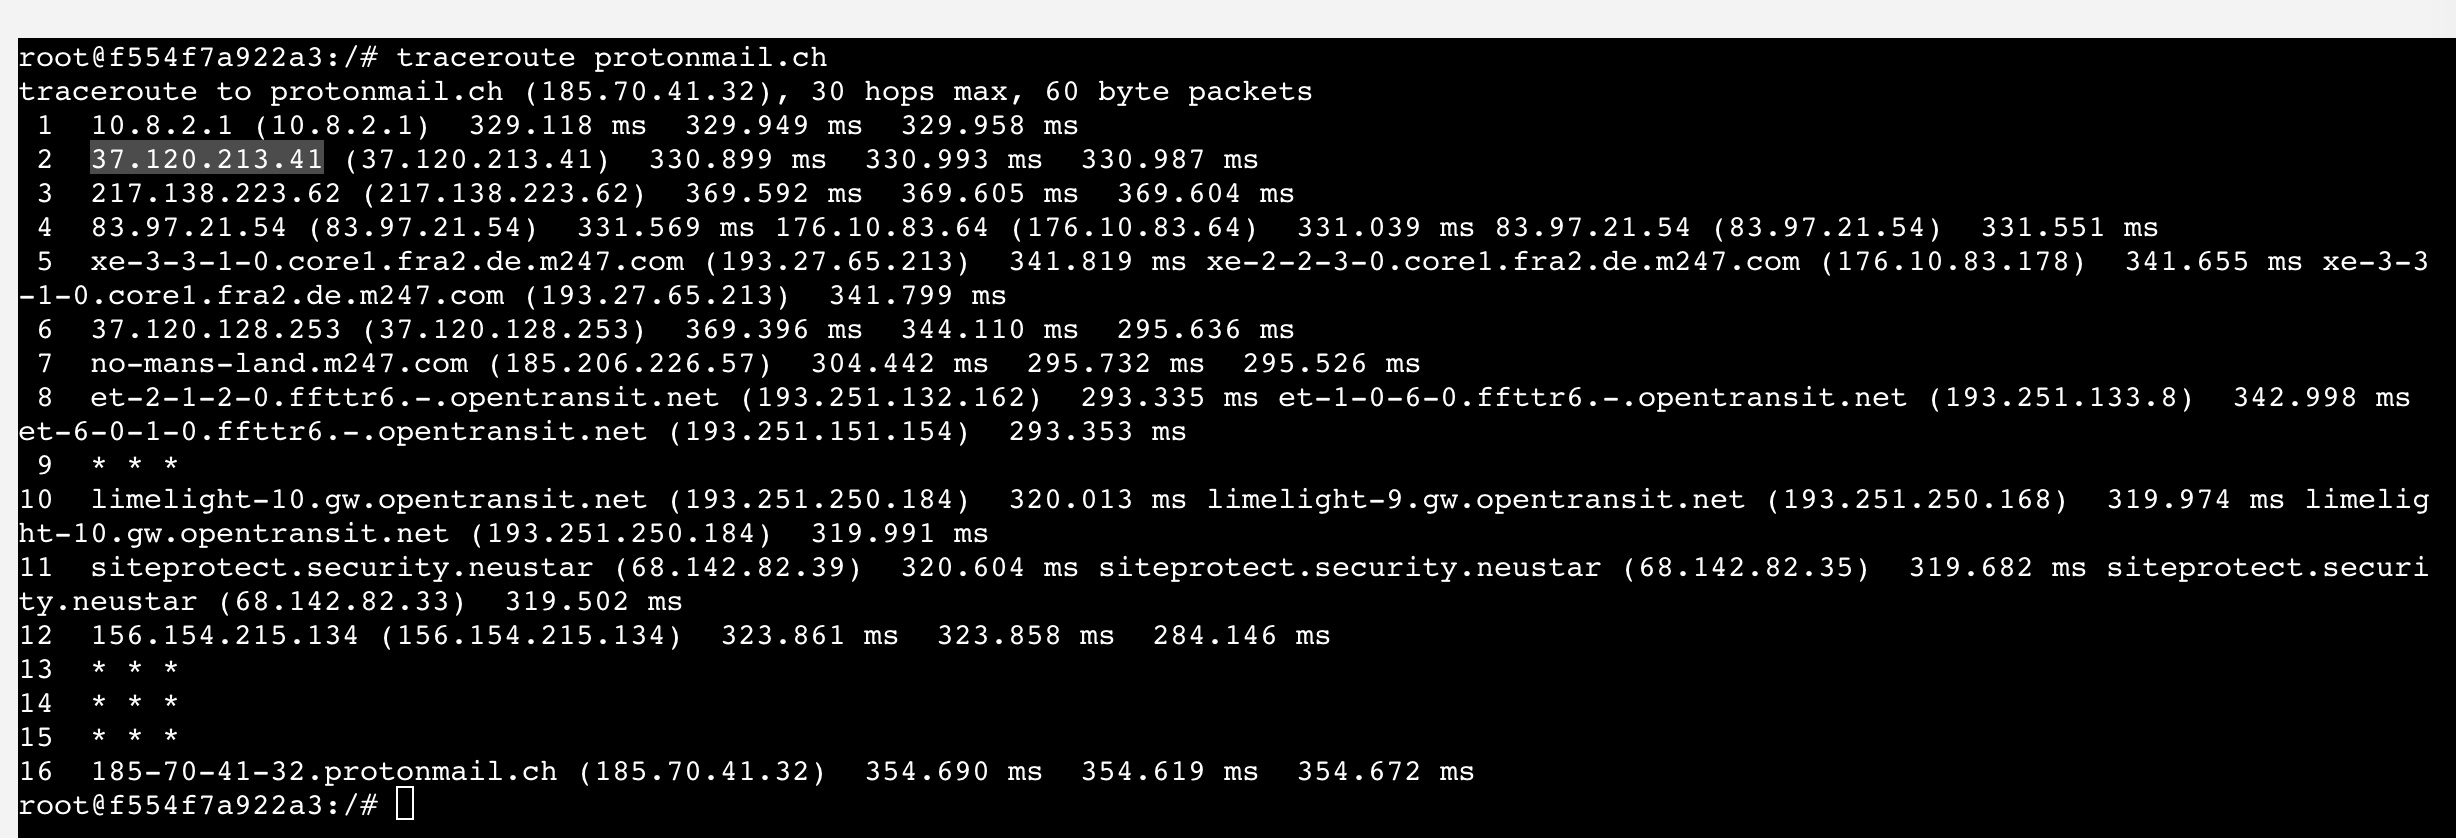
Task: Click the no-mans-land.m247.com hostname
Action: (x=279, y=363)
